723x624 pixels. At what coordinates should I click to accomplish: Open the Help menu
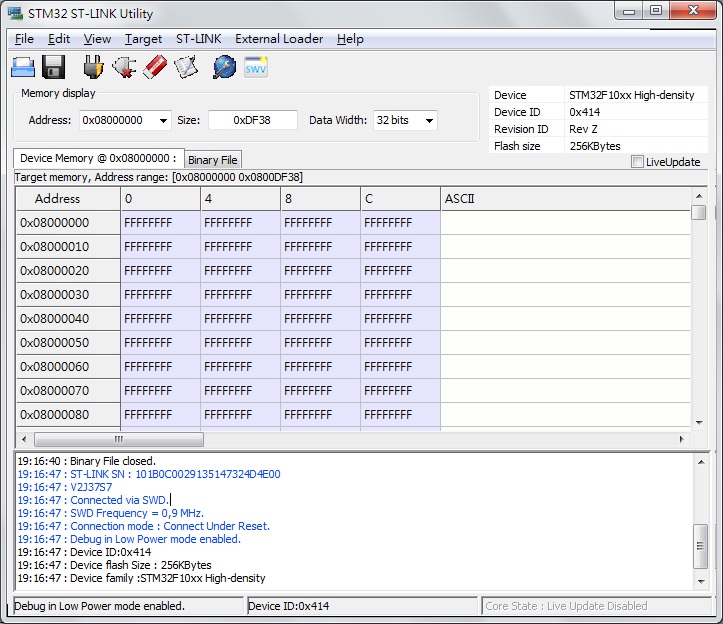pyautogui.click(x=350, y=39)
